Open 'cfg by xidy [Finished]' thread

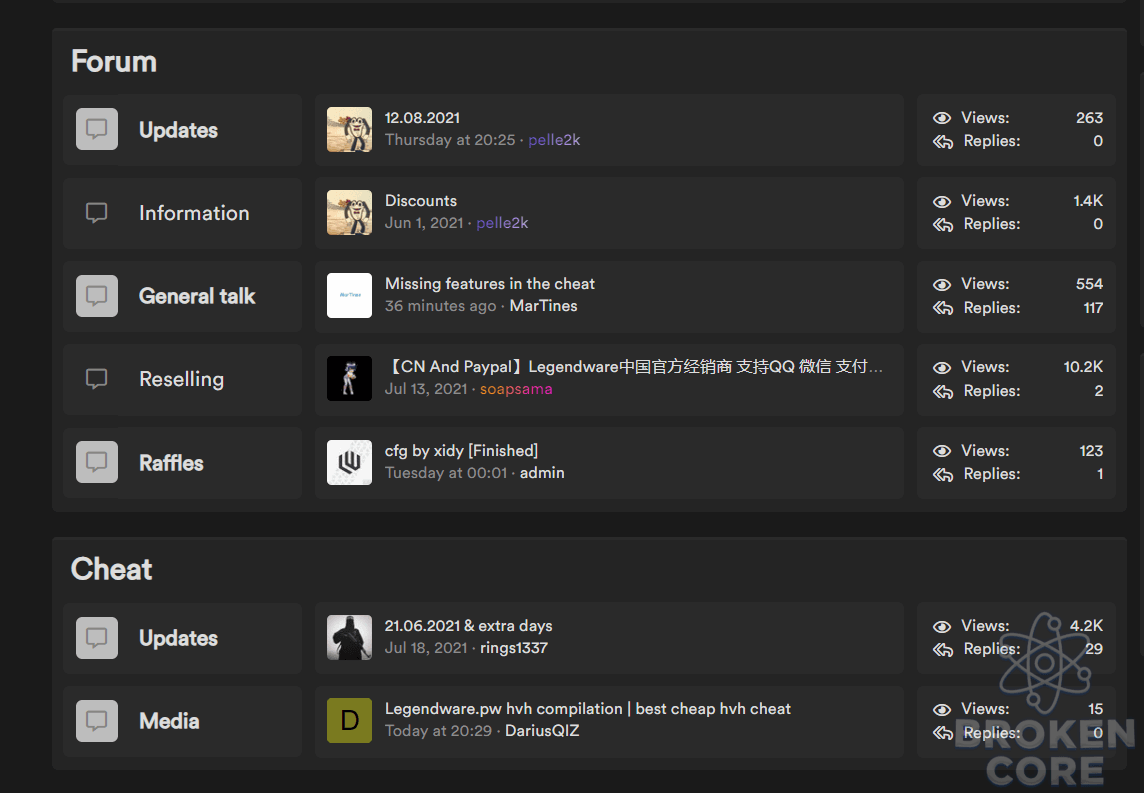click(x=461, y=451)
